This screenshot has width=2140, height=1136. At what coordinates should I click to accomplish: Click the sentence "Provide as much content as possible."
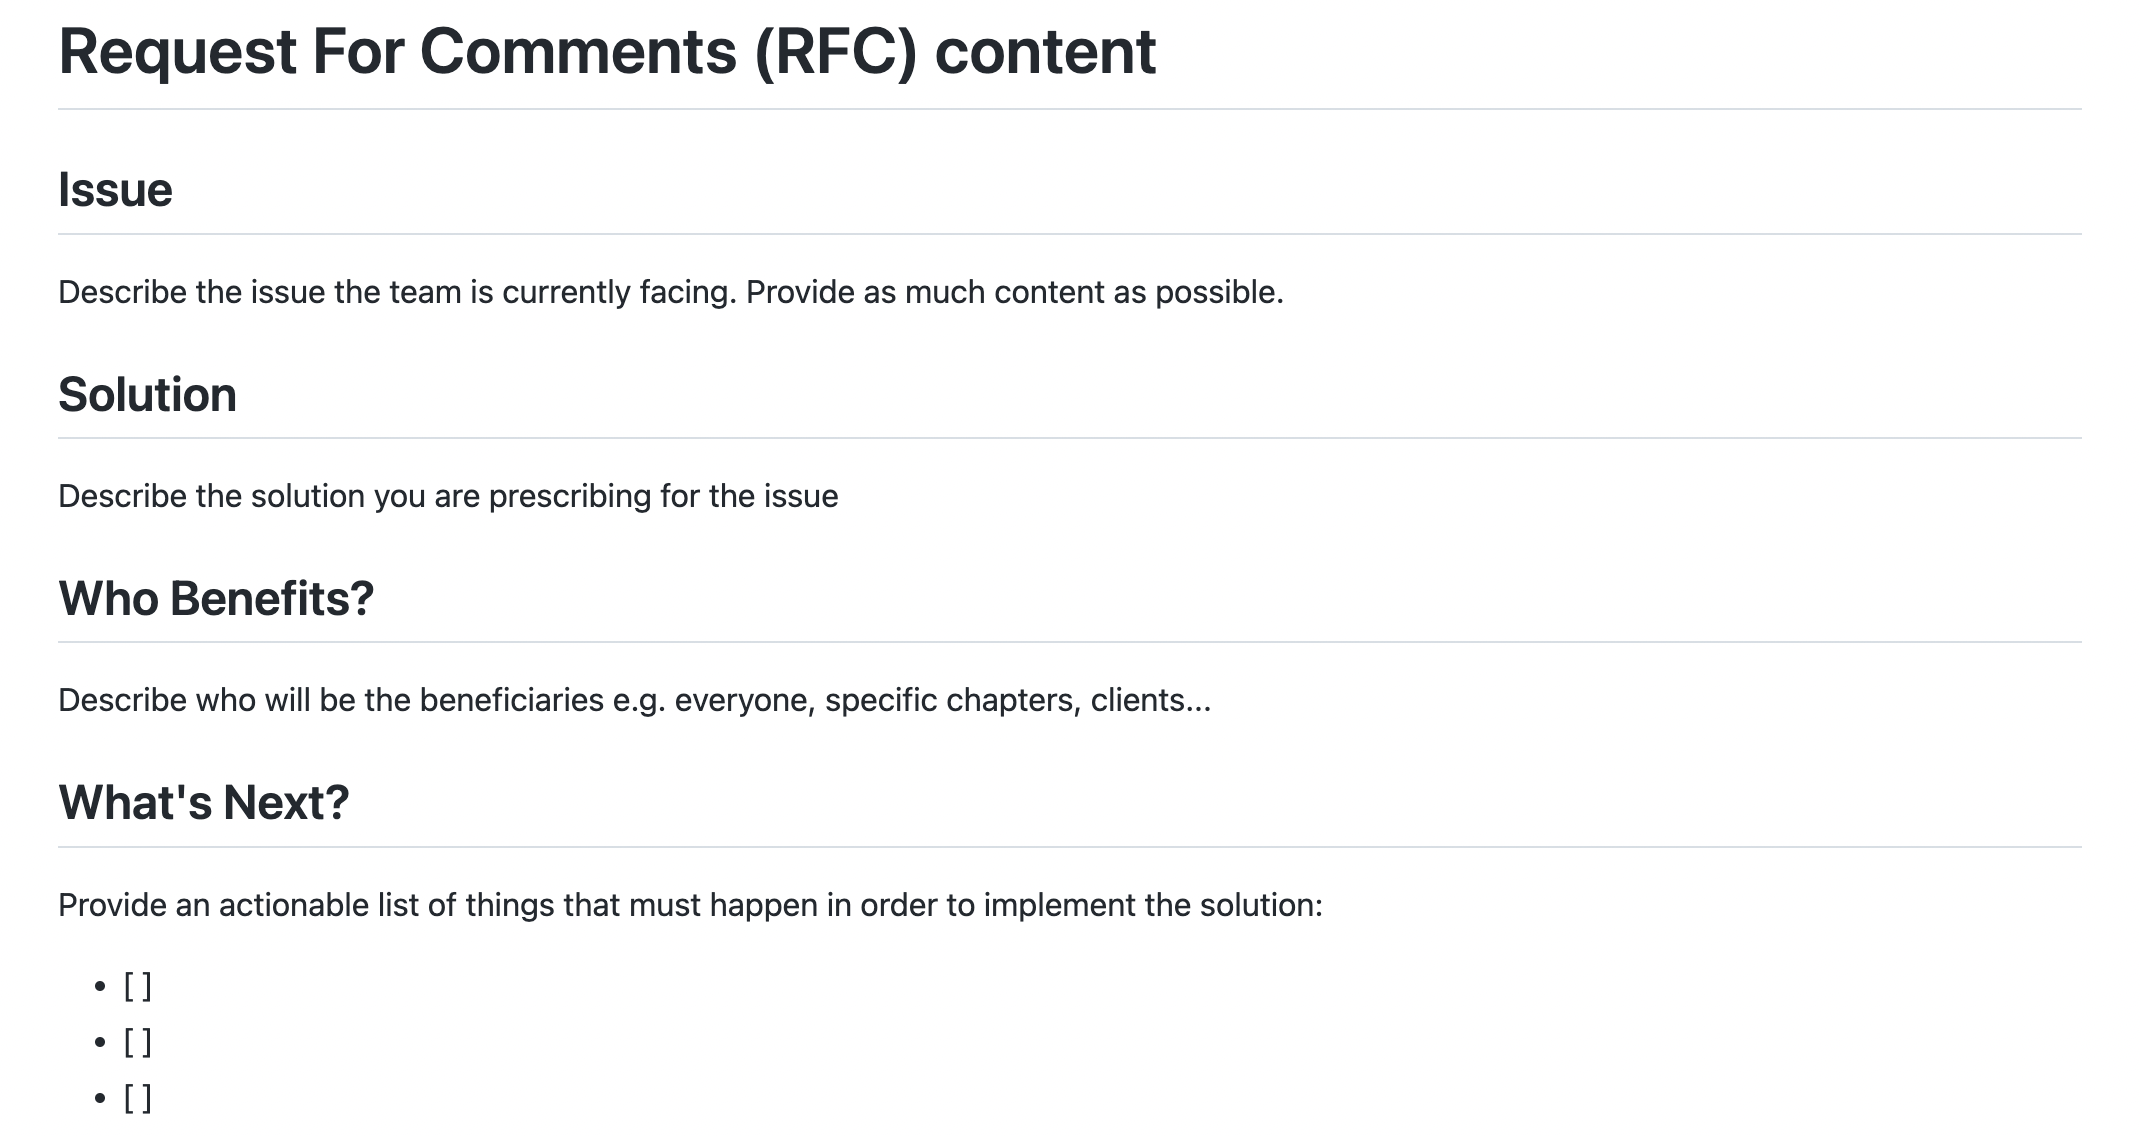pos(1014,293)
